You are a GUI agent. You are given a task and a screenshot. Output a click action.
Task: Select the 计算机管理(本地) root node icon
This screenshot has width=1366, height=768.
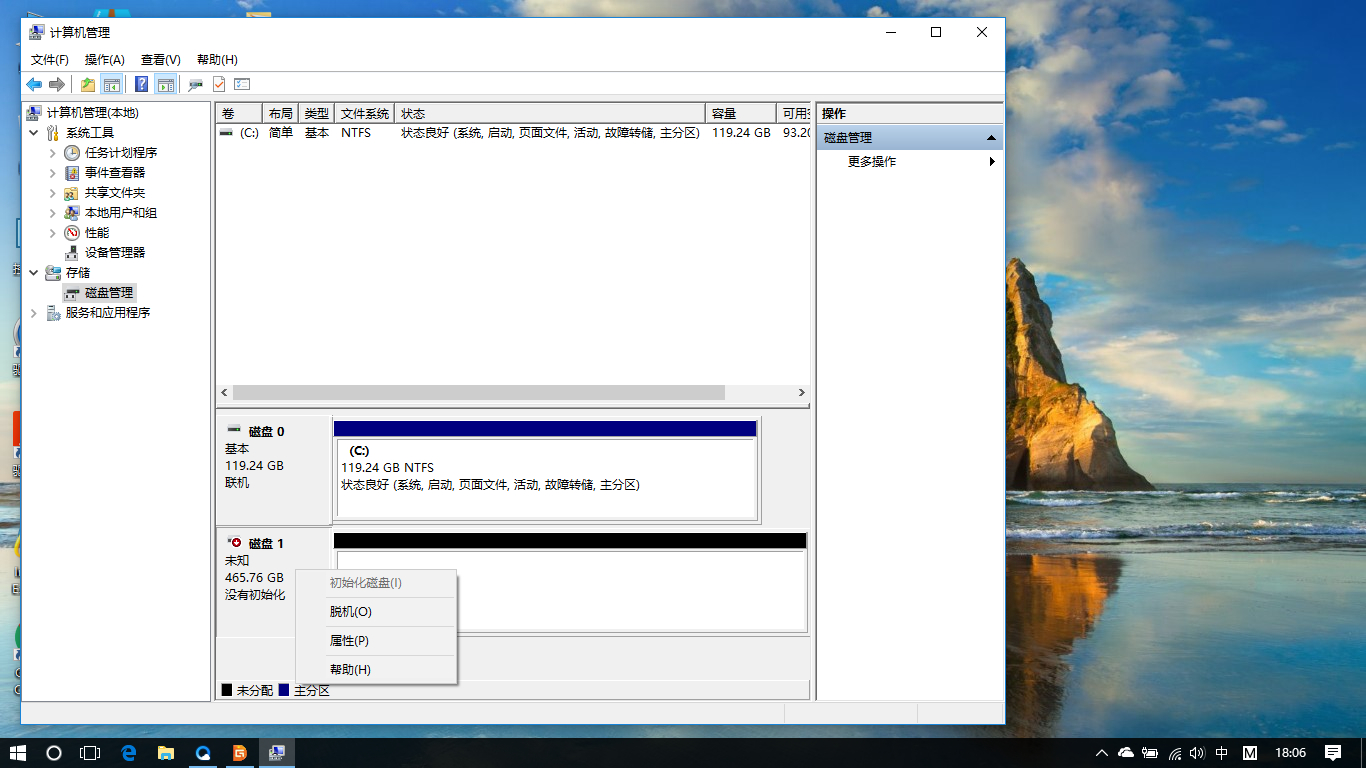tap(34, 113)
